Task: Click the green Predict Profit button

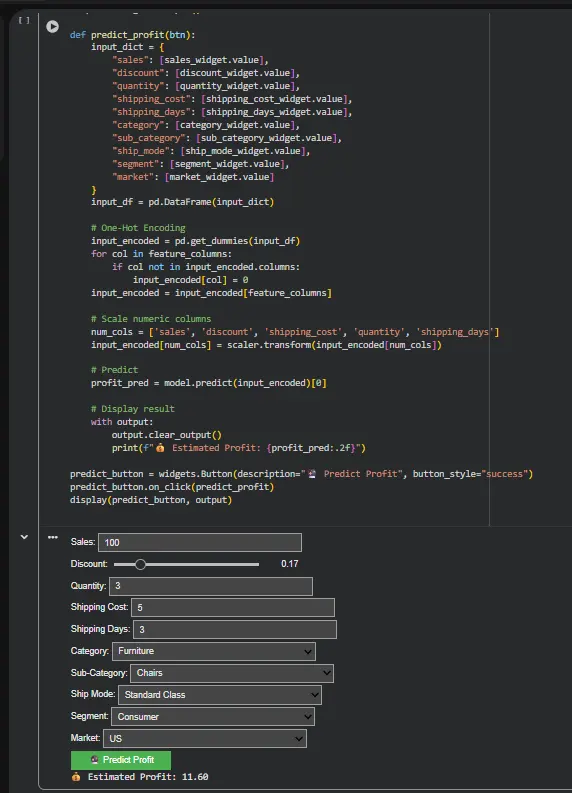Action: coord(121,760)
